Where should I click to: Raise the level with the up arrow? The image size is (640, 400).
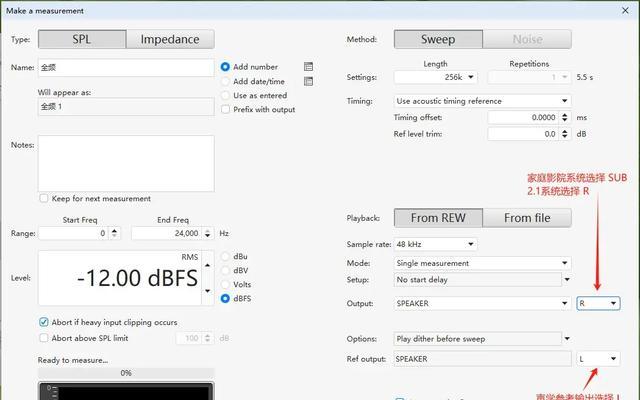click(208, 265)
